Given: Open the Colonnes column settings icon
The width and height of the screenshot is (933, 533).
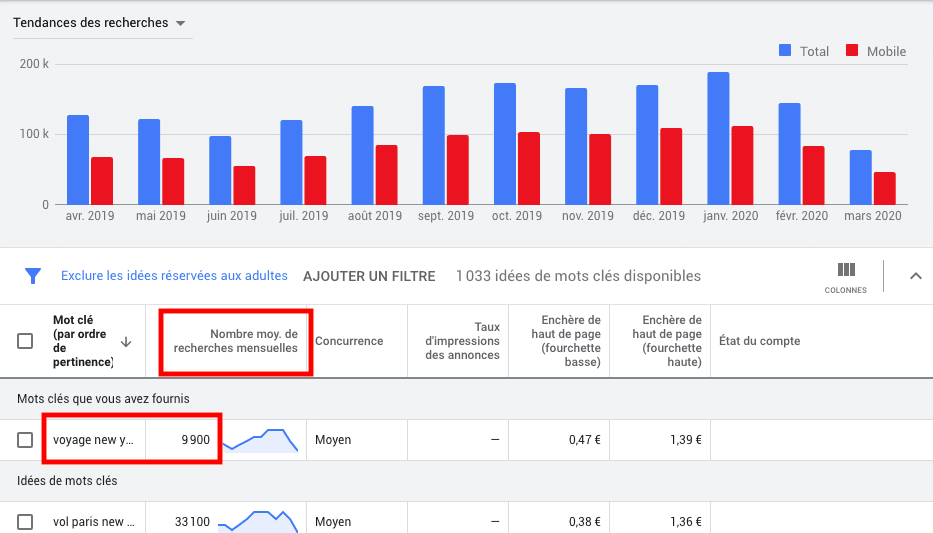Looking at the screenshot, I should 846,270.
